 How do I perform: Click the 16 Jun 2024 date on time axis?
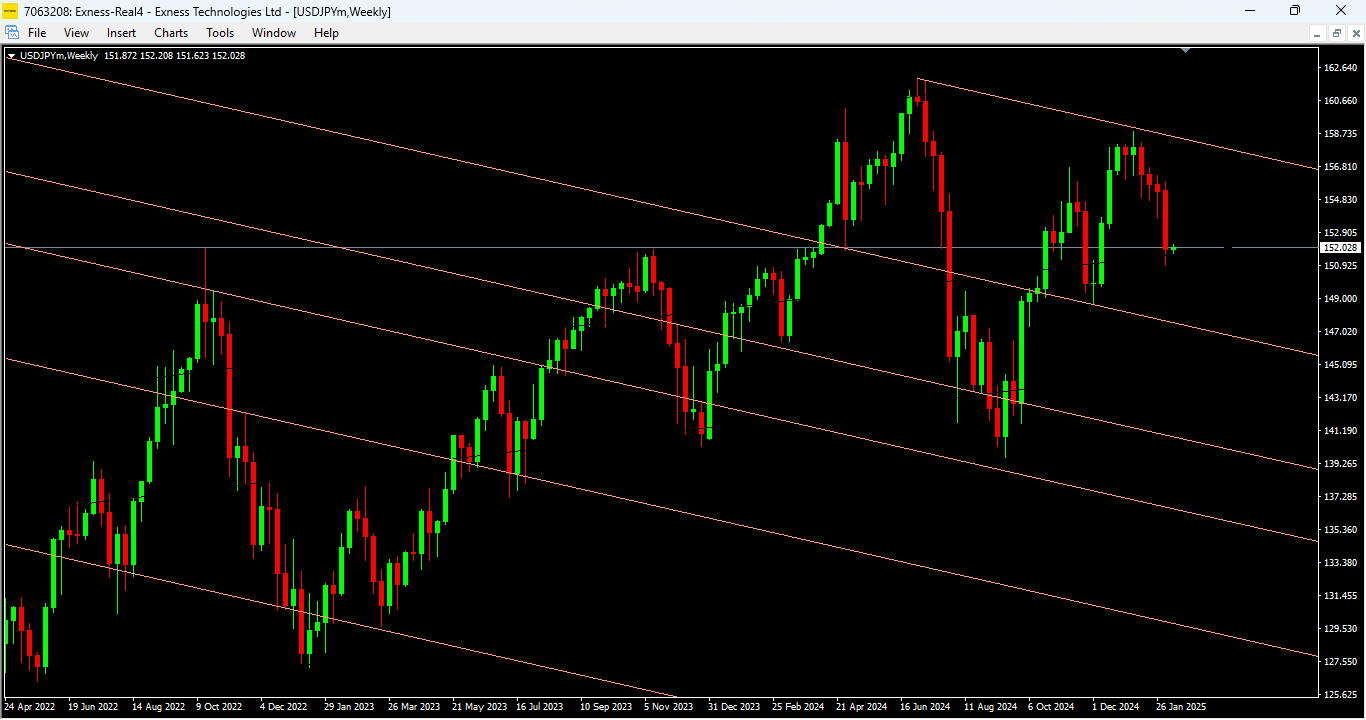pyautogui.click(x=925, y=707)
